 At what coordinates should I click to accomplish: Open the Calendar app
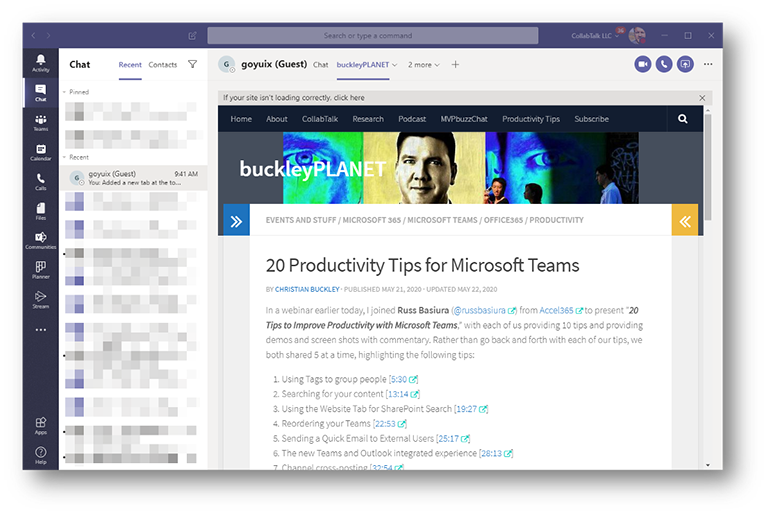coord(41,152)
